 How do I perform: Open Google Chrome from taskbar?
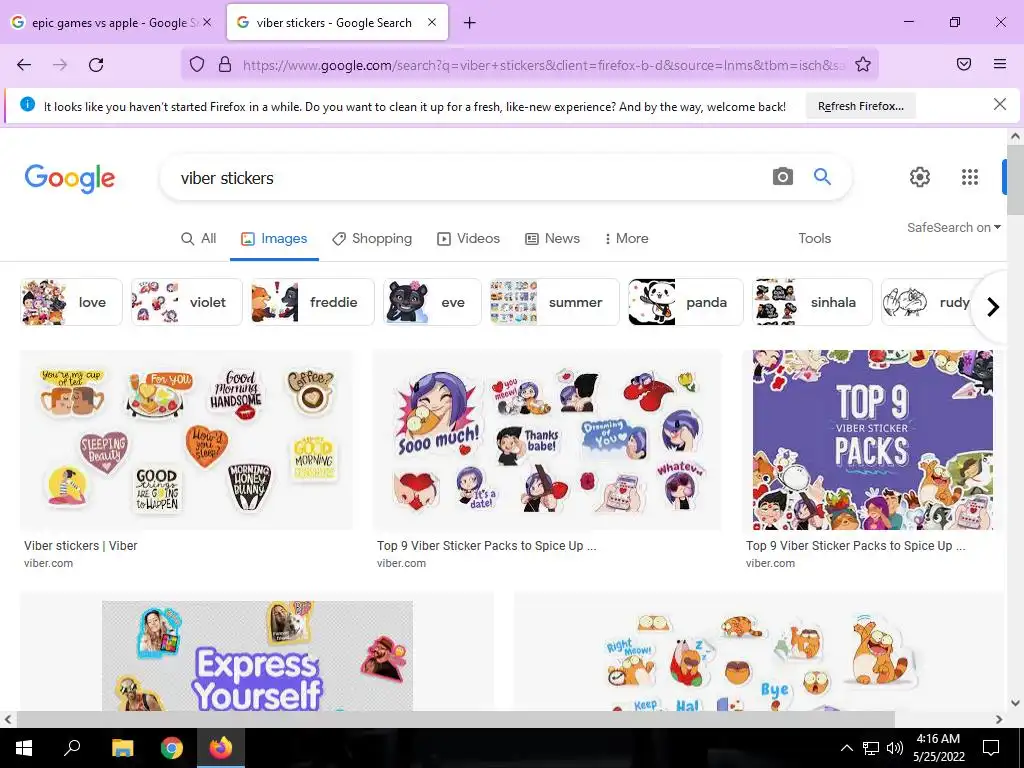tap(172, 748)
